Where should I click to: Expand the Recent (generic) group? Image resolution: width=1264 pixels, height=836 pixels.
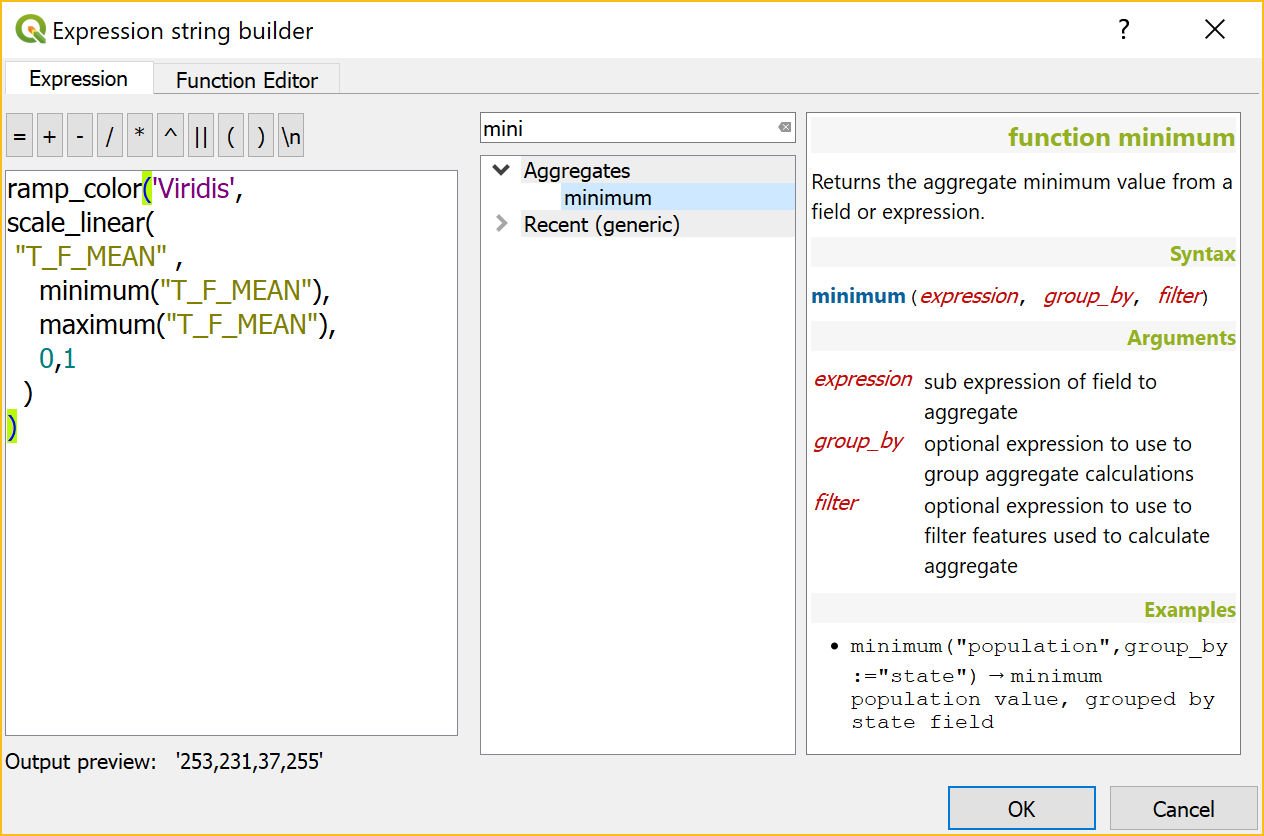click(502, 225)
